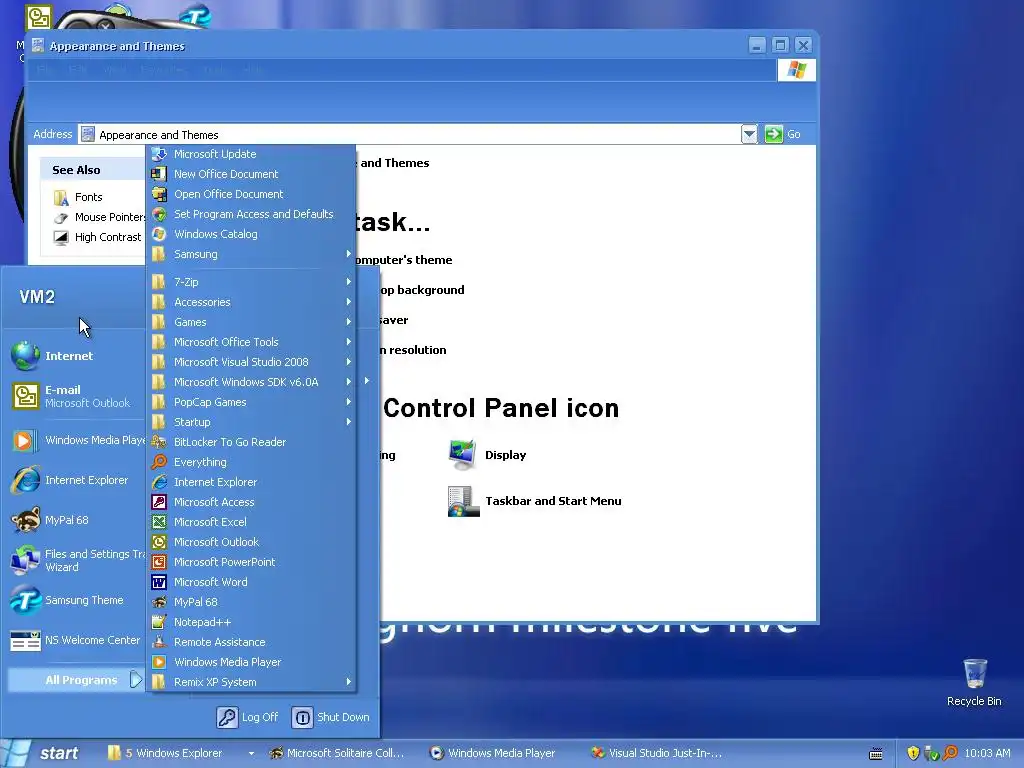The image size is (1024, 768).
Task: Open Microsoft Update from the programs list
Action: [x=251, y=154]
